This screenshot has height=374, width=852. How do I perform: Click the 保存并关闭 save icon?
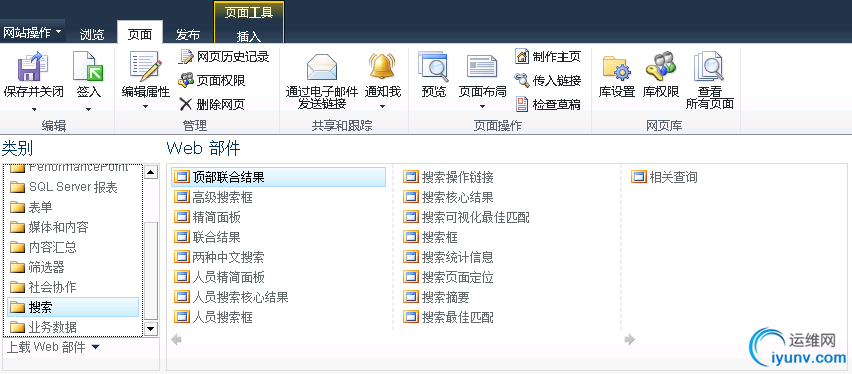(x=33, y=66)
